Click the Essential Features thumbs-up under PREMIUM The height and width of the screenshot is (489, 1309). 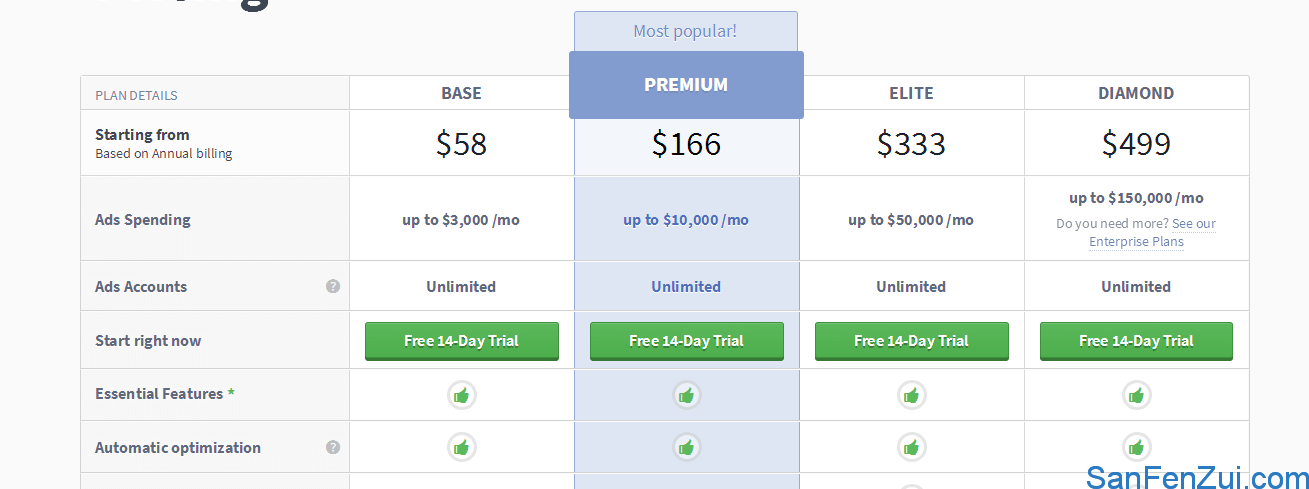coord(686,395)
